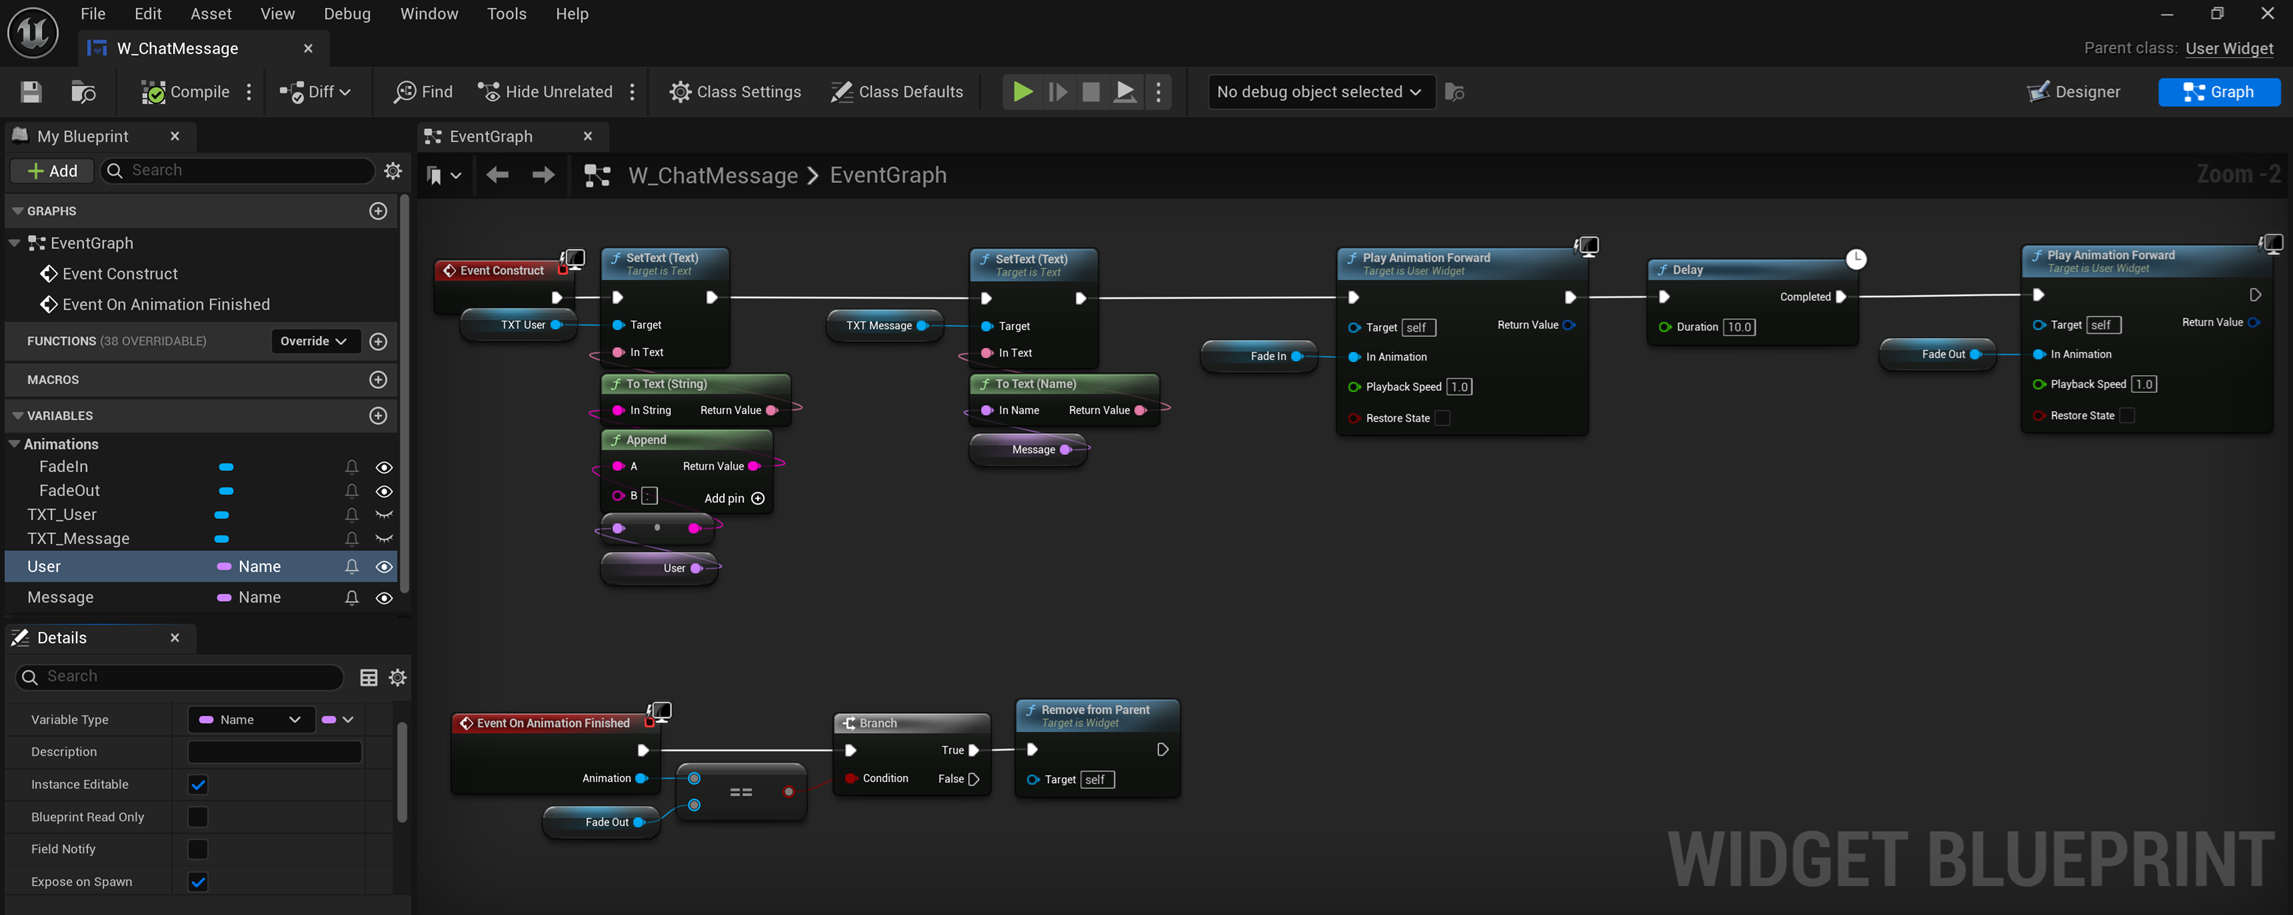Click the Add button in My Blueprint panel
This screenshot has width=2293, height=915.
point(51,170)
